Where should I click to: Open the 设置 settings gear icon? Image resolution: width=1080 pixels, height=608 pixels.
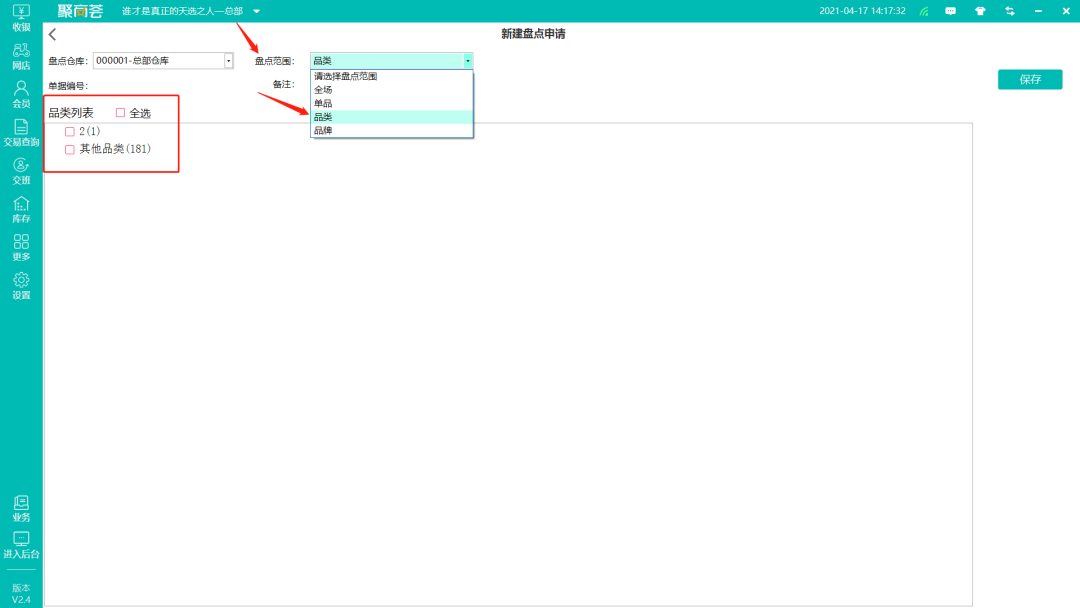click(21, 285)
